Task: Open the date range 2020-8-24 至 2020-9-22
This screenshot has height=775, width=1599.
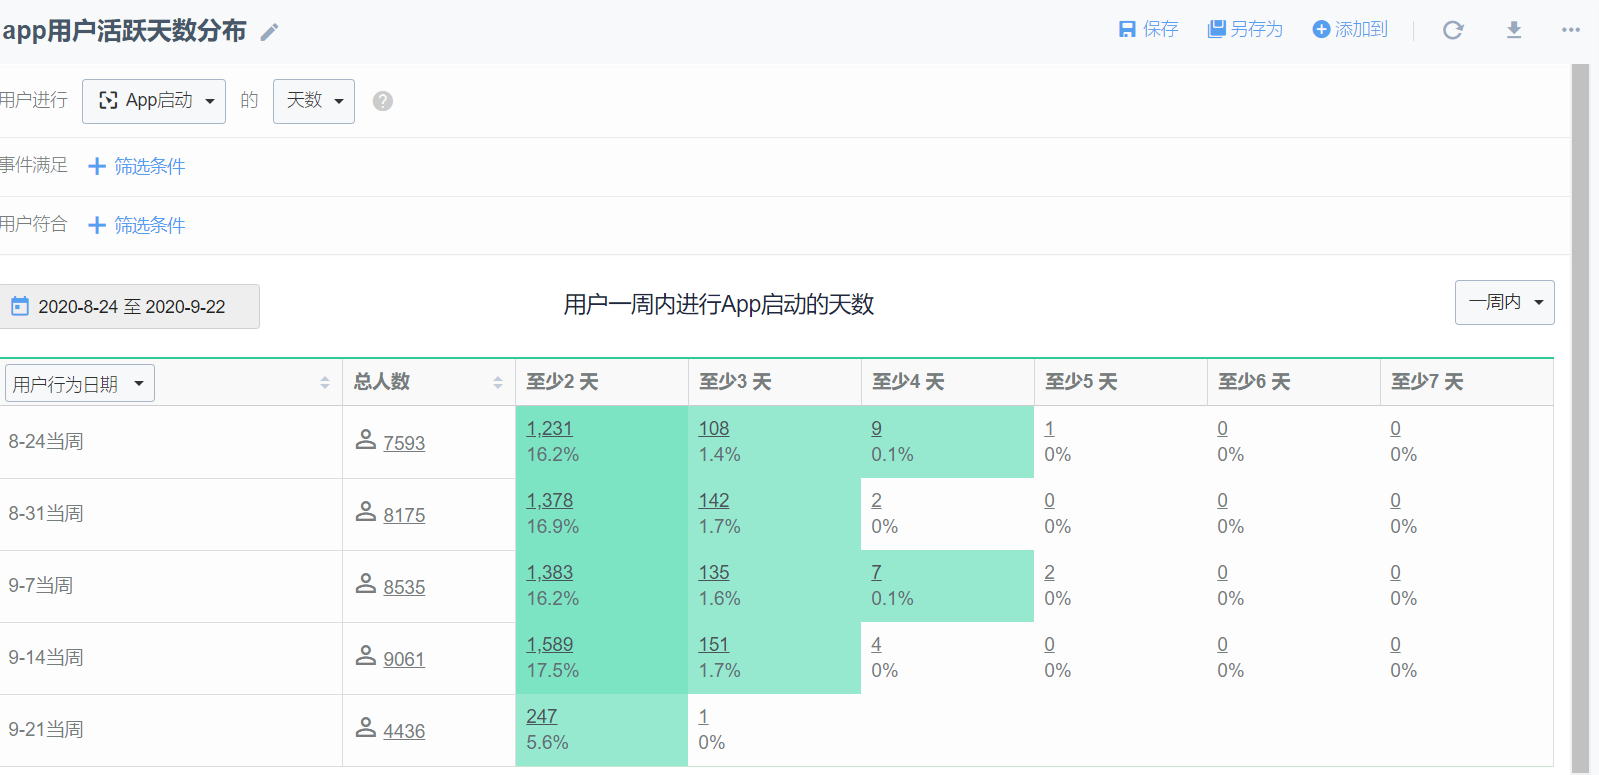Action: point(130,307)
